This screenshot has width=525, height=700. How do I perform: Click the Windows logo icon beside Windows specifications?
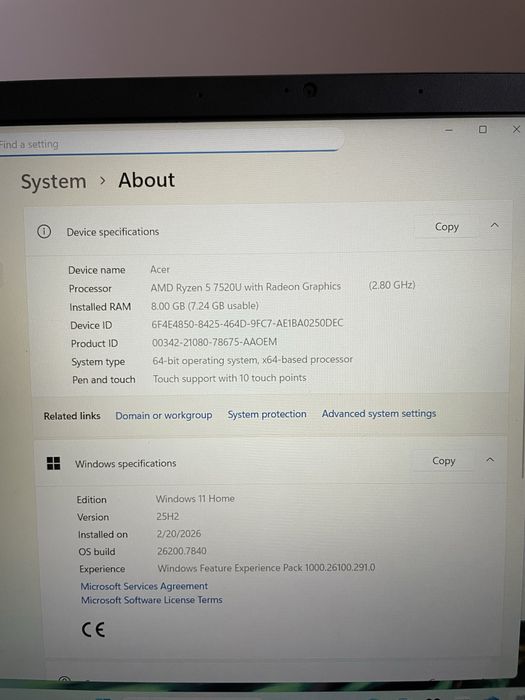pos(54,463)
